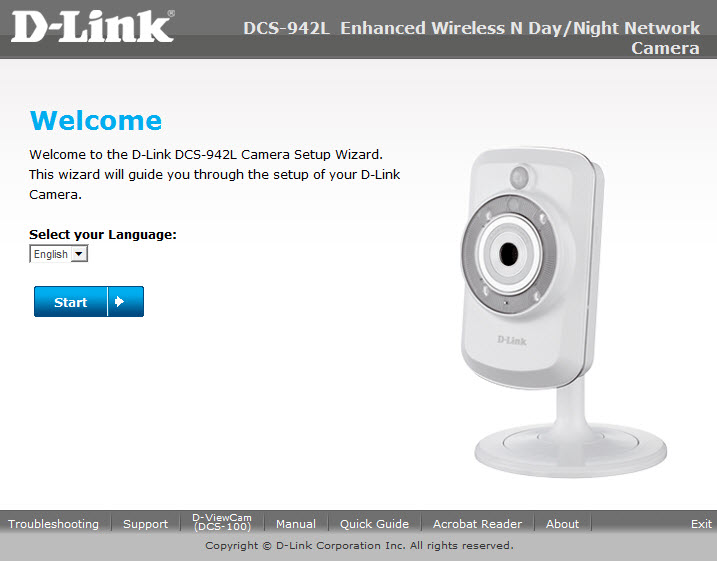Open the Manual

296,524
